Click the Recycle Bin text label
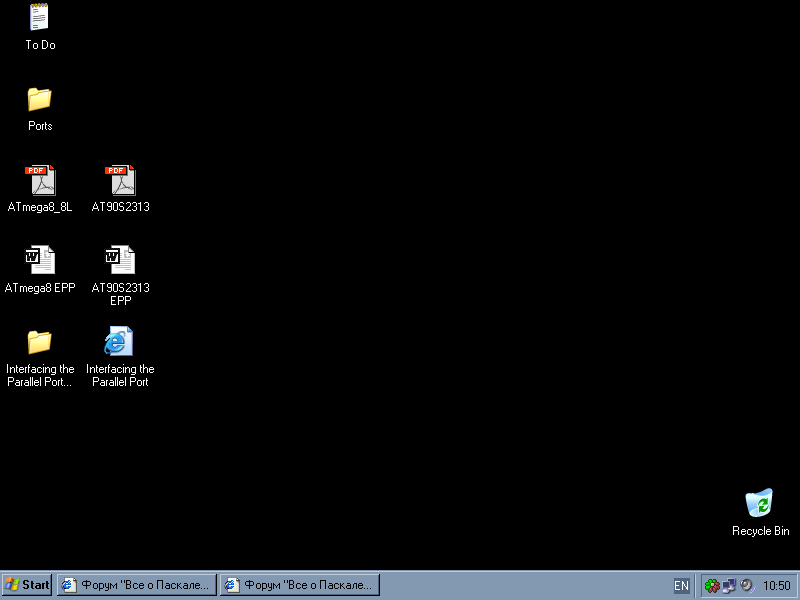The image size is (800, 600). (760, 531)
